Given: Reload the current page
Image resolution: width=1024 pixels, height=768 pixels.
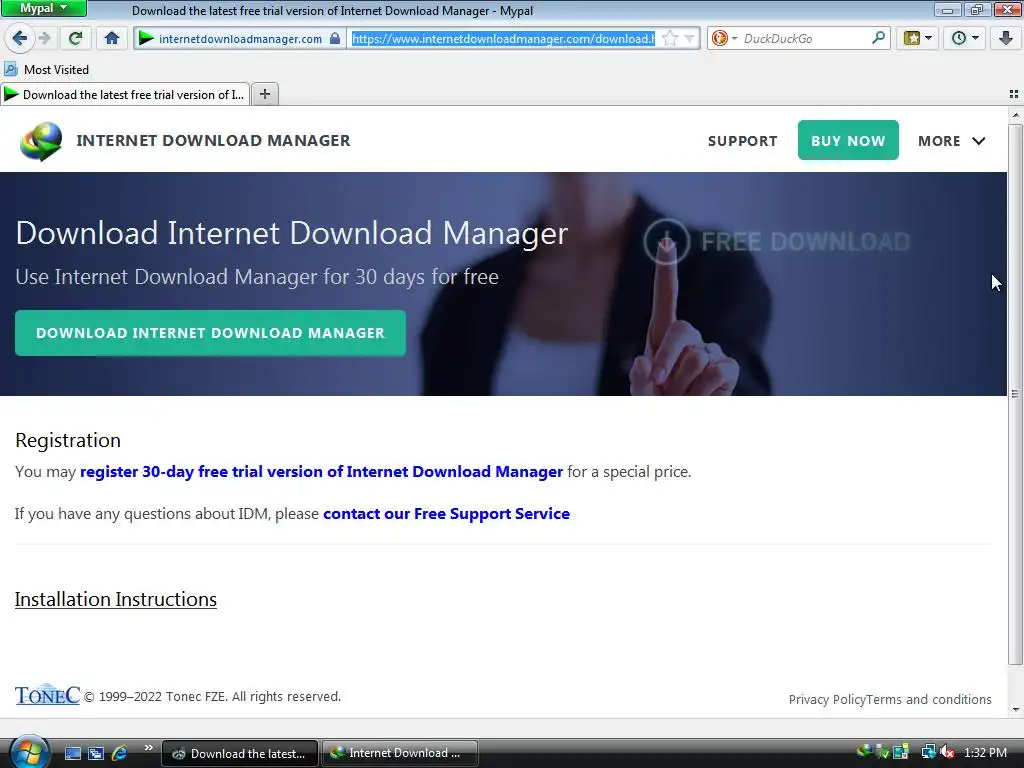Looking at the screenshot, I should pos(75,38).
